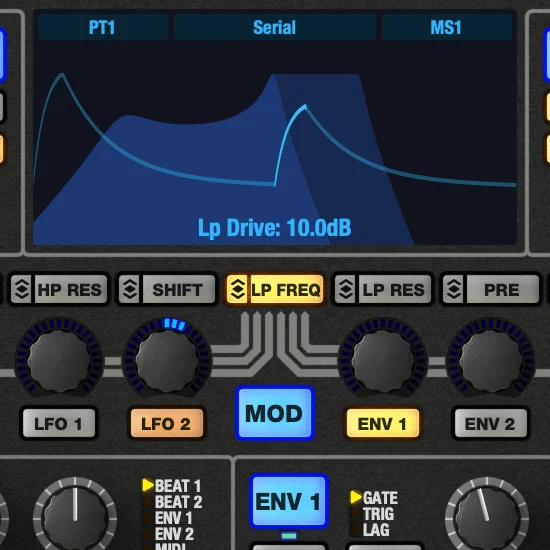Screen dimensions: 550x550
Task: Click the stepper arrows beside LP RES
Action: click(346, 289)
